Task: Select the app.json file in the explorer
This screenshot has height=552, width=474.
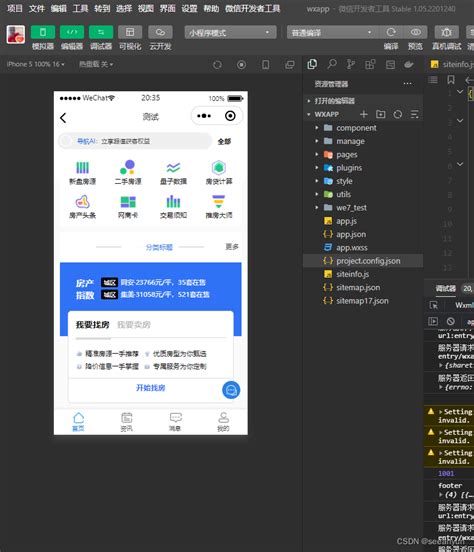Action: [x=351, y=234]
